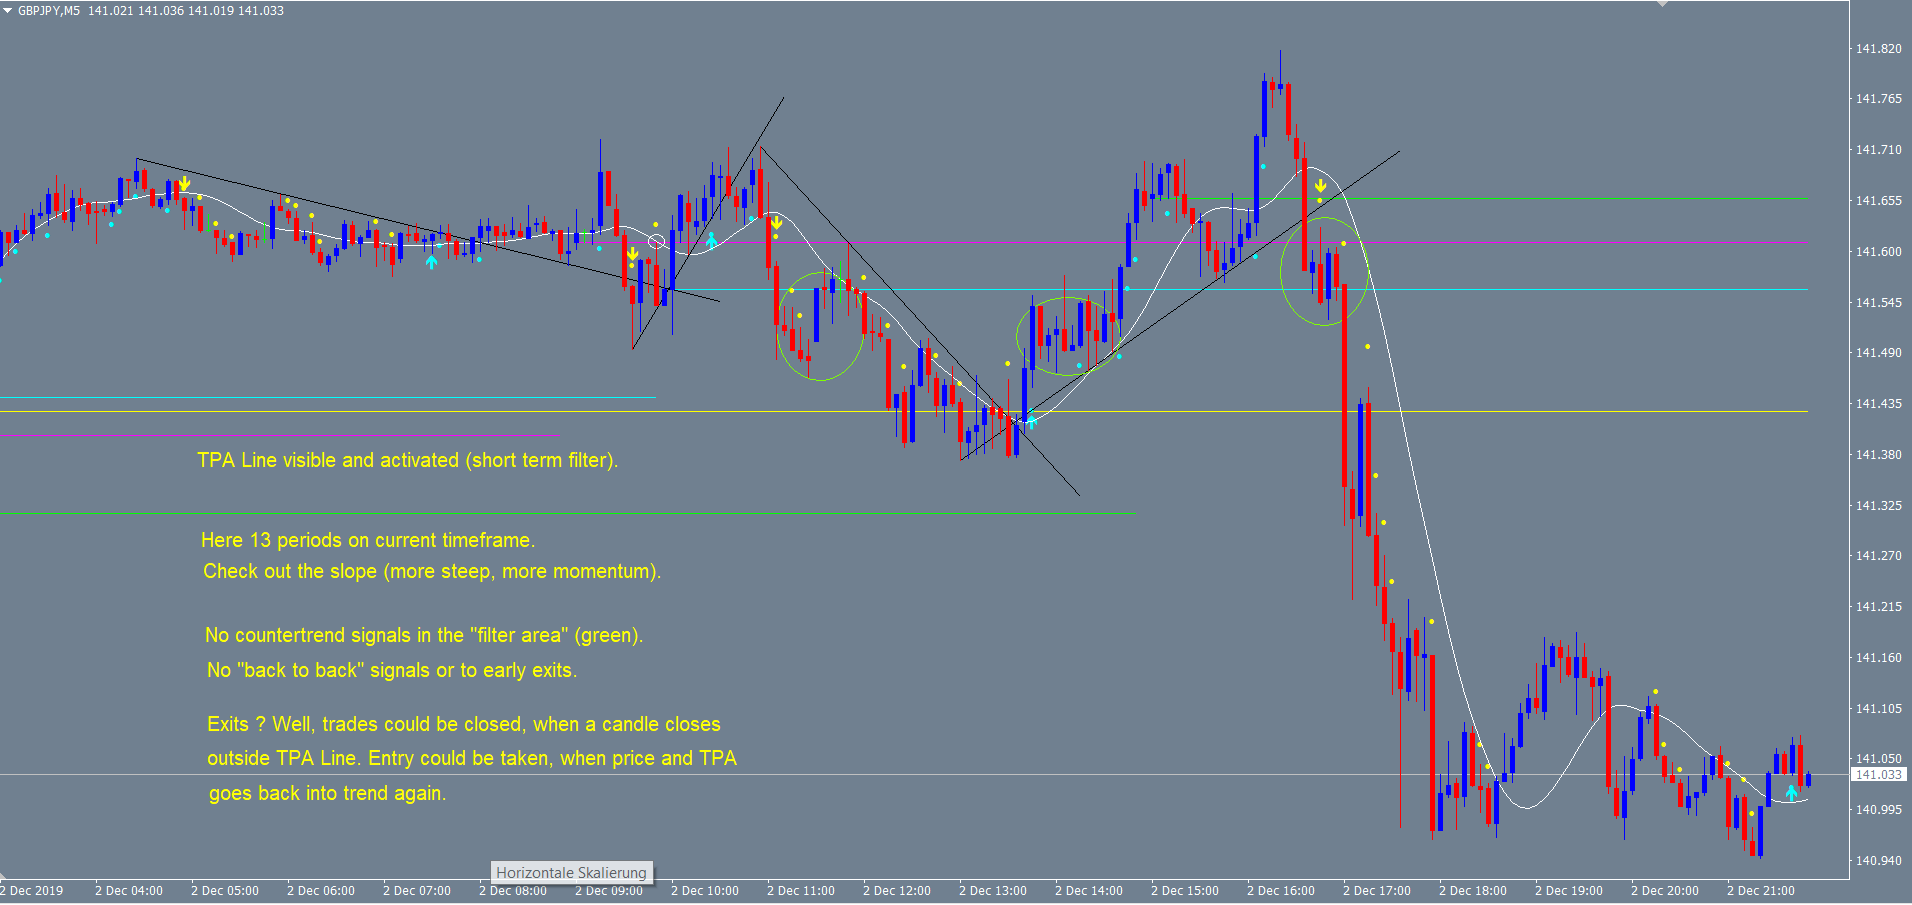Select the green horizontal line near 141.655
This screenshot has height=905, width=1912.
coord(1500,198)
